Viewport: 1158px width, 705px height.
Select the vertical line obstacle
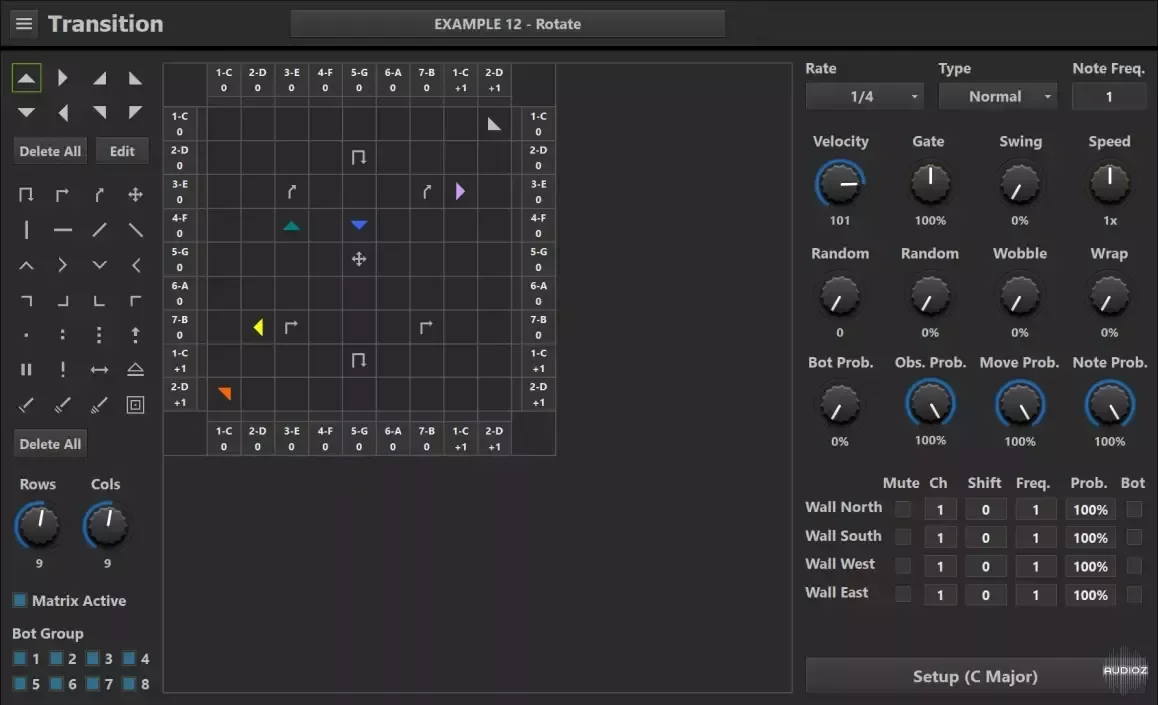[27, 230]
